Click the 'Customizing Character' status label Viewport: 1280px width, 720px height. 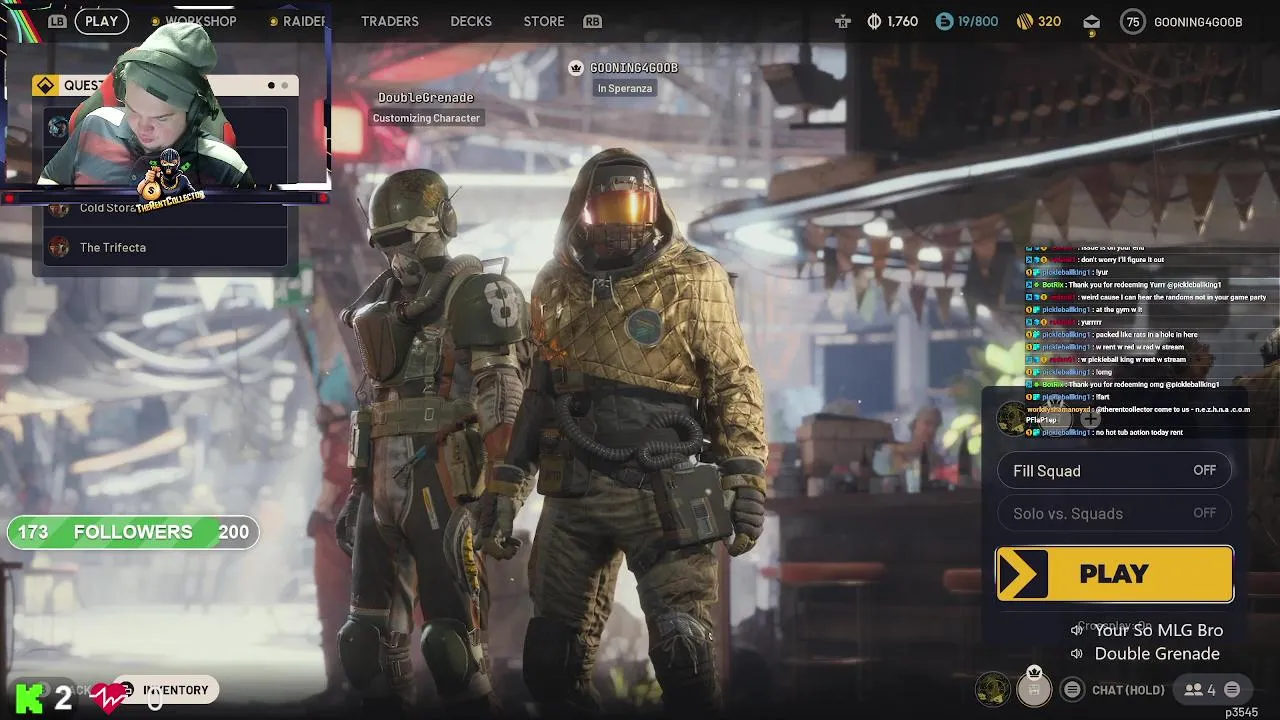pyautogui.click(x=426, y=118)
